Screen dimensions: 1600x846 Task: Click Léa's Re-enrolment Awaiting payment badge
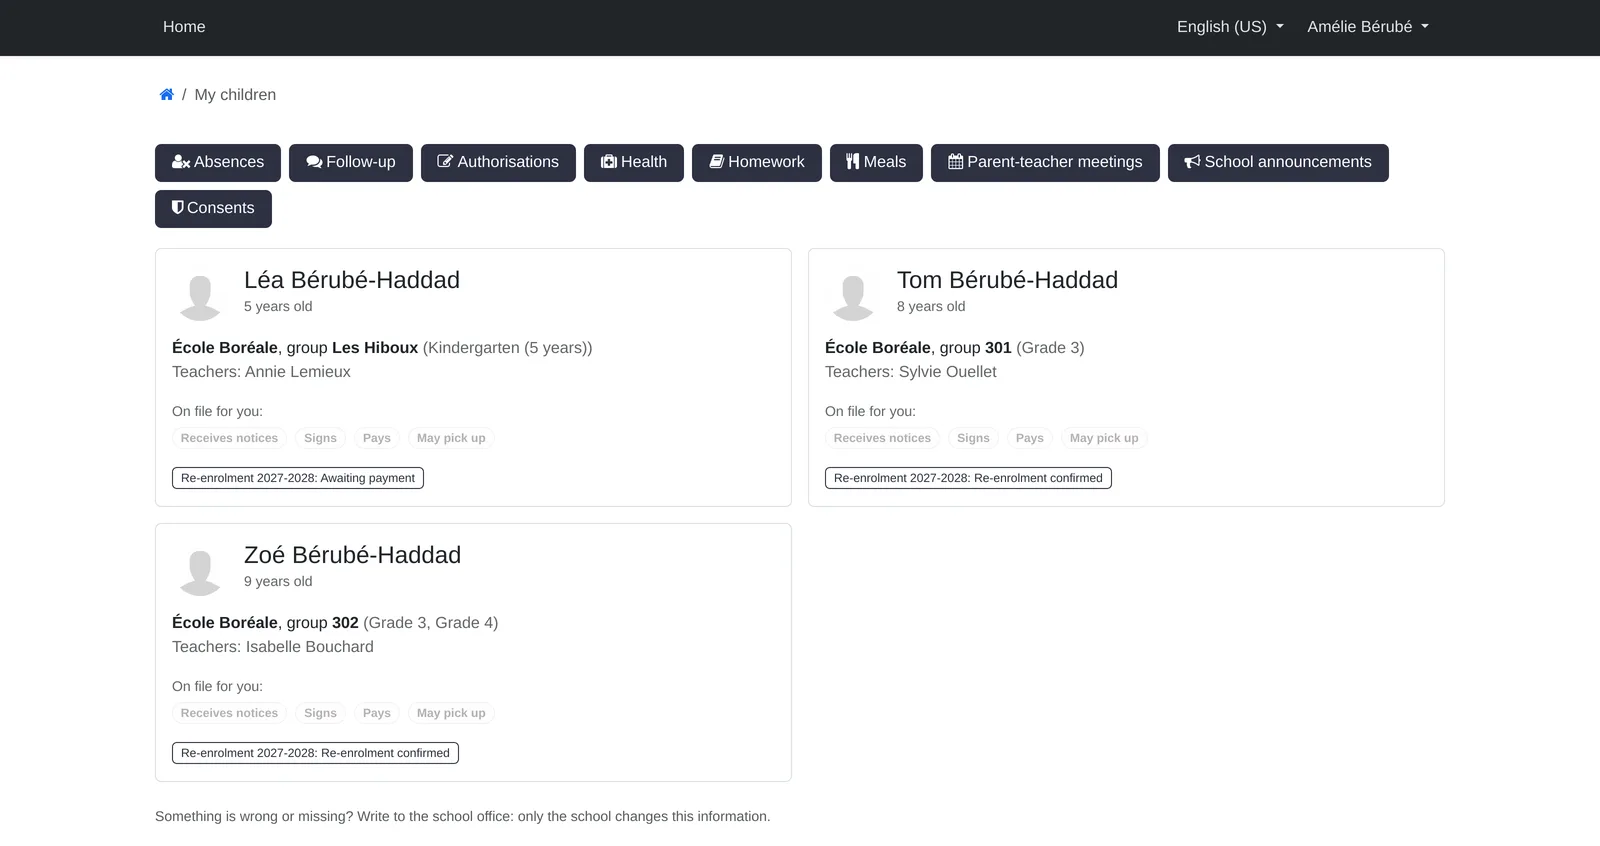point(298,478)
